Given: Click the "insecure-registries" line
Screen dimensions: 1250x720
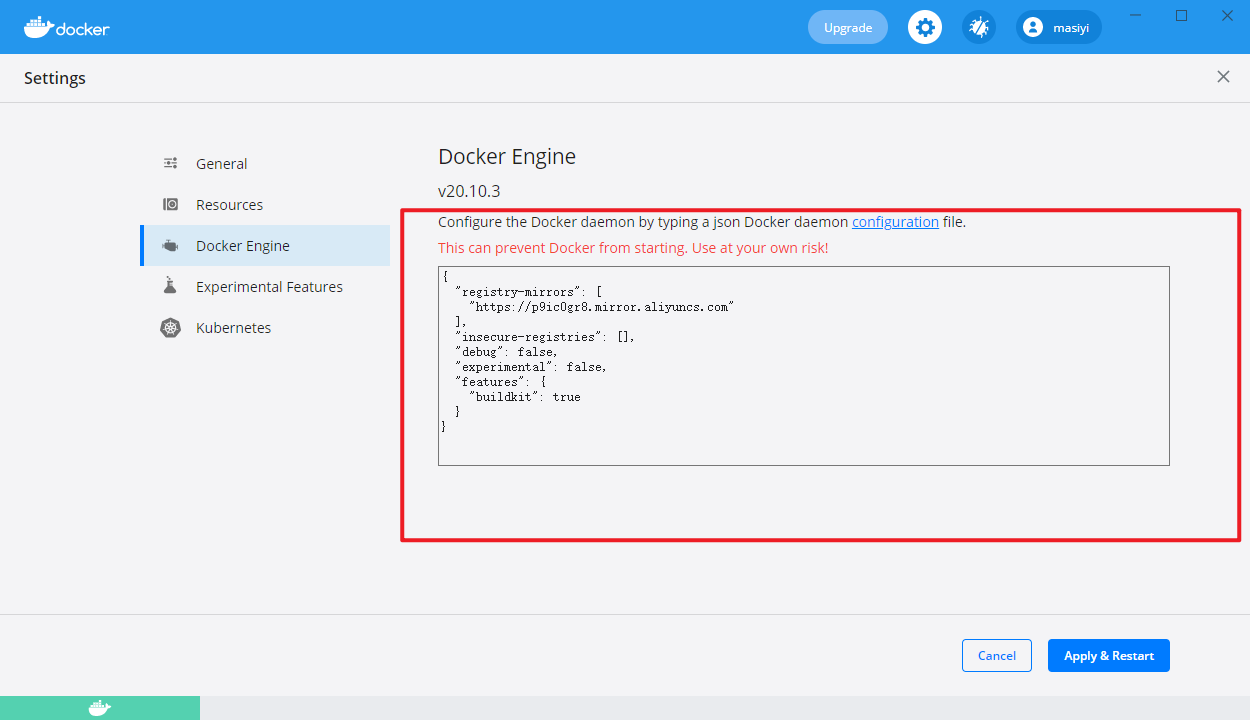Looking at the screenshot, I should pyautogui.click(x=545, y=337).
